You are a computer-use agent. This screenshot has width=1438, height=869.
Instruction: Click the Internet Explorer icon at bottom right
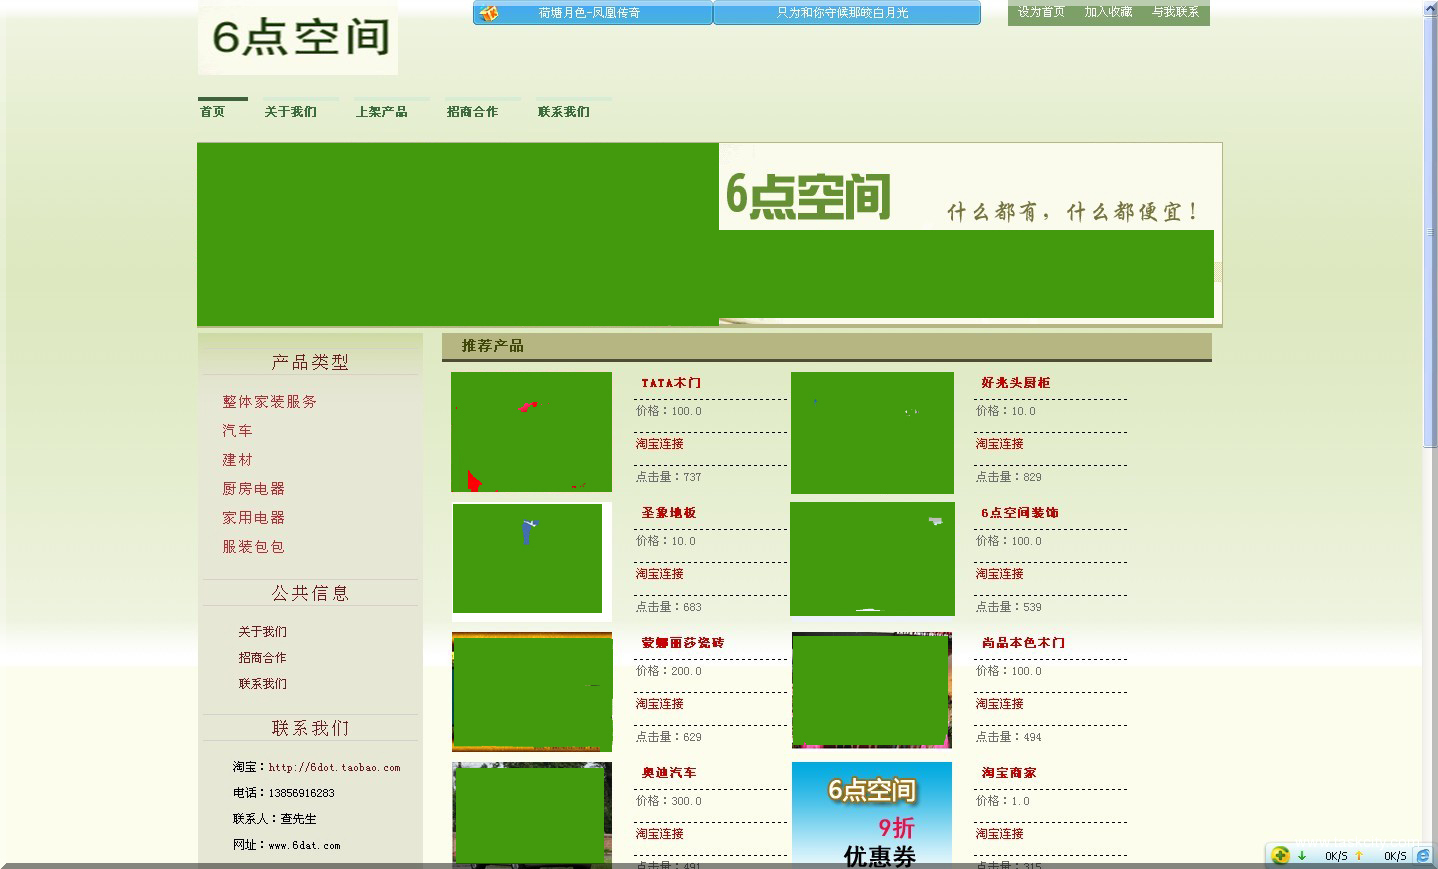pos(1422,856)
